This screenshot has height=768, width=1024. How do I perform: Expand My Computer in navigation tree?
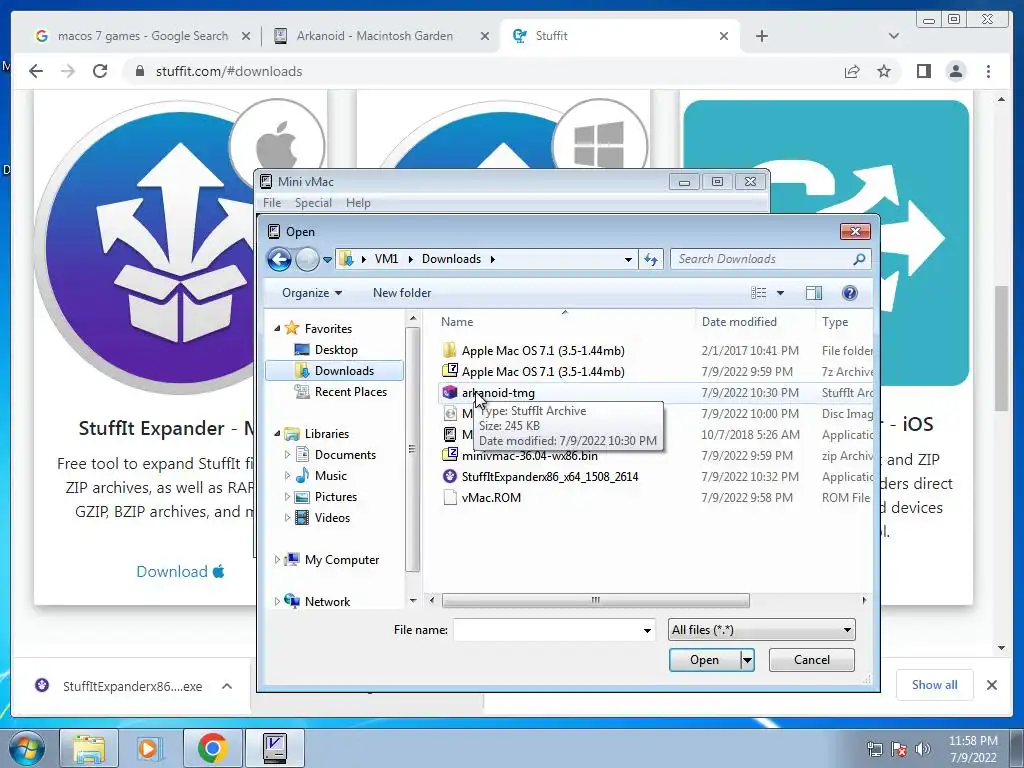[x=277, y=560]
